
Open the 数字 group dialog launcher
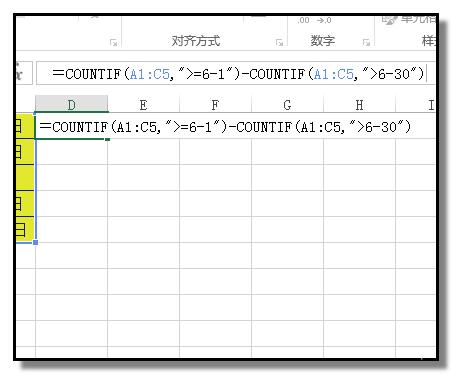point(366,42)
